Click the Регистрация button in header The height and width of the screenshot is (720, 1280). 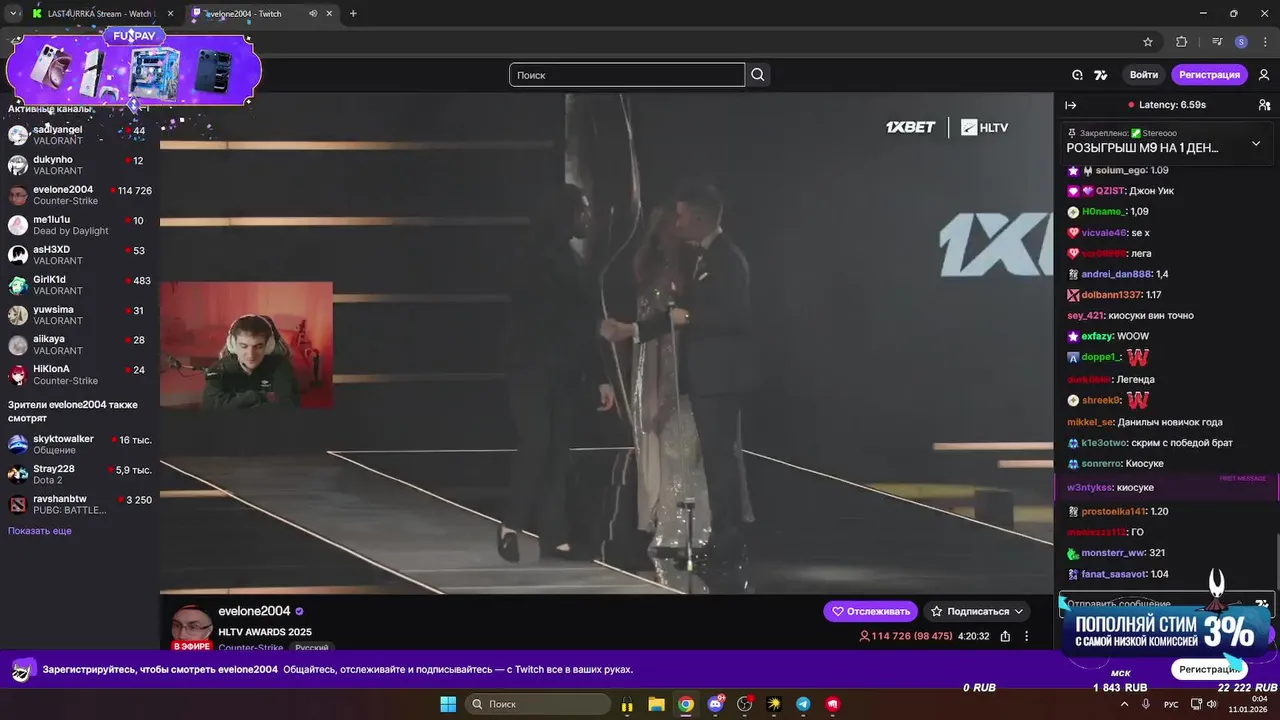[x=1209, y=75]
